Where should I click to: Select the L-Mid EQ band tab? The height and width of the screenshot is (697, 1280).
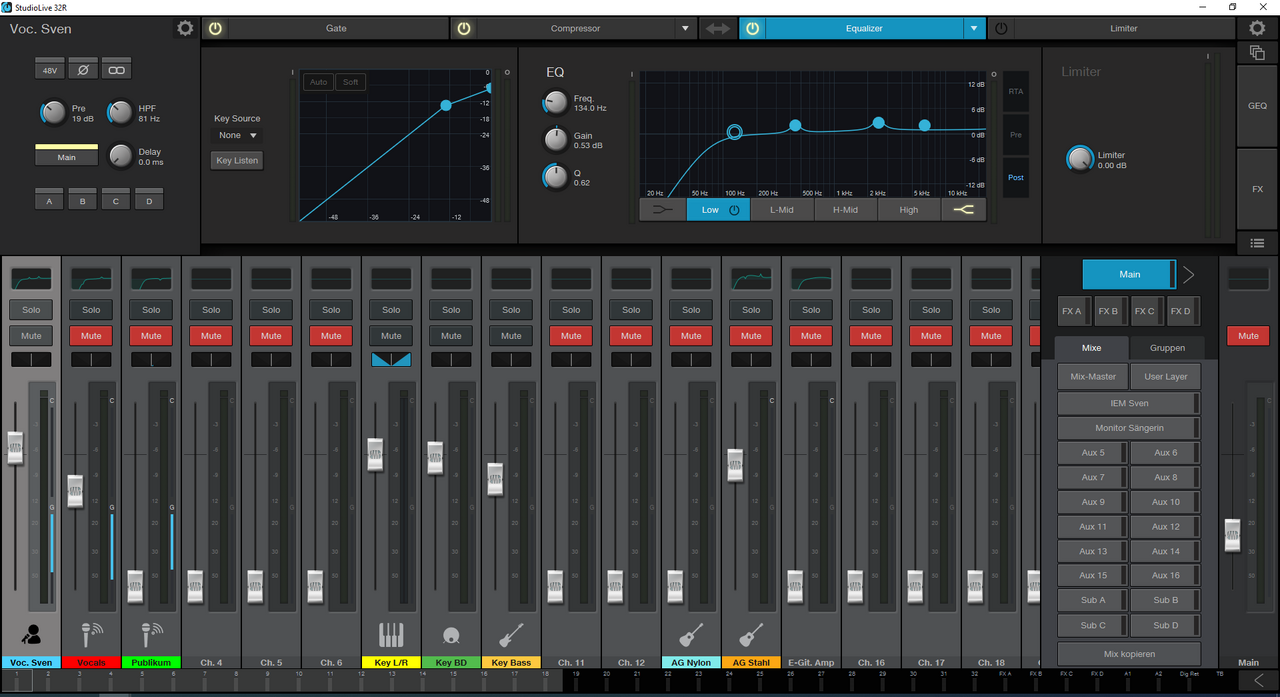pyautogui.click(x=782, y=209)
